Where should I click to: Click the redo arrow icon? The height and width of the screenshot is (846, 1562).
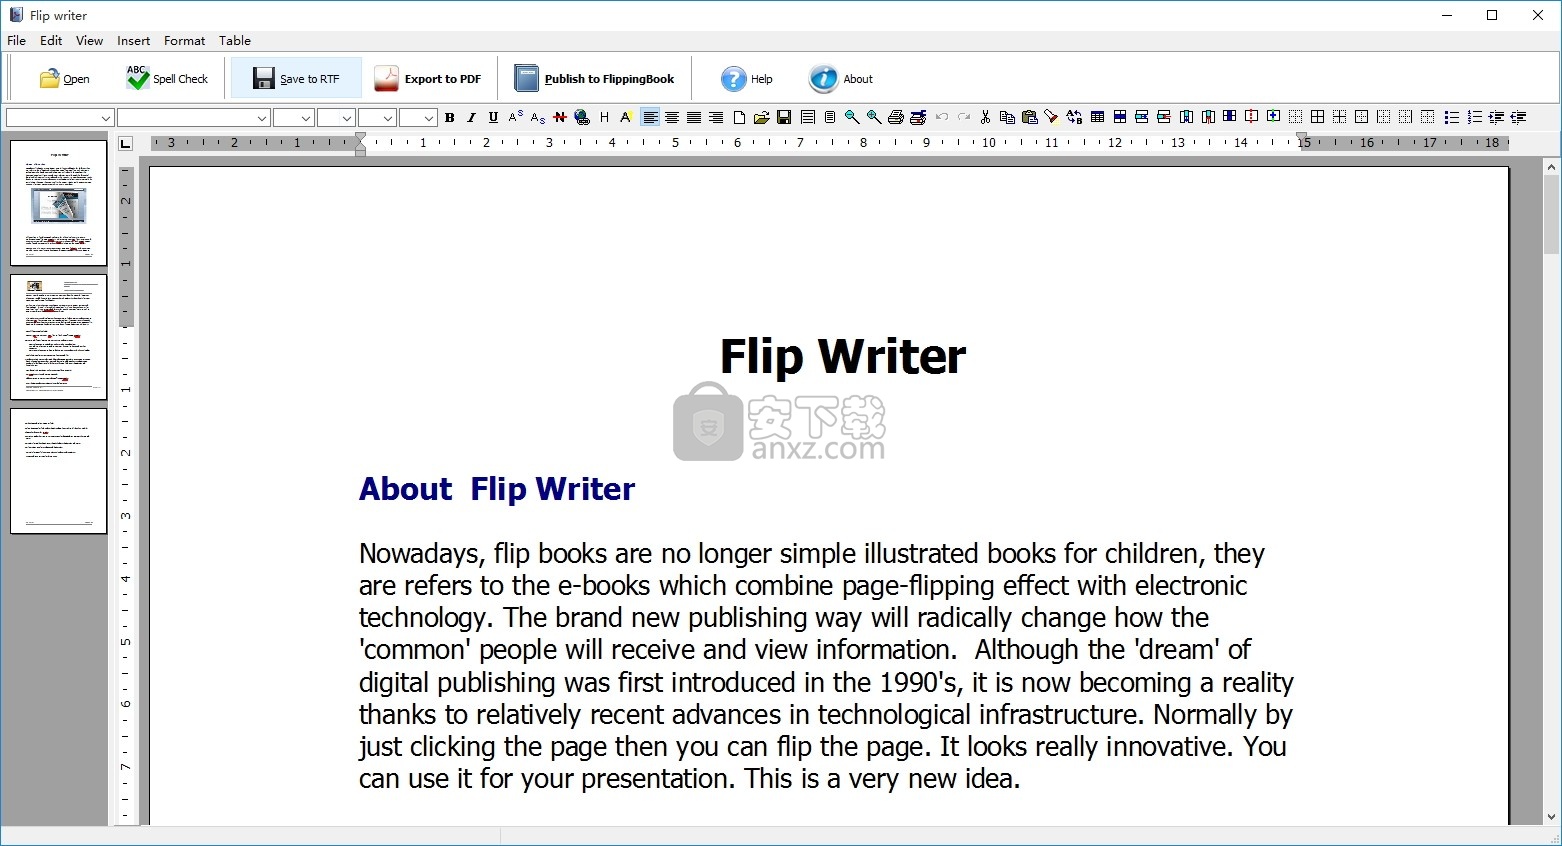pos(964,118)
